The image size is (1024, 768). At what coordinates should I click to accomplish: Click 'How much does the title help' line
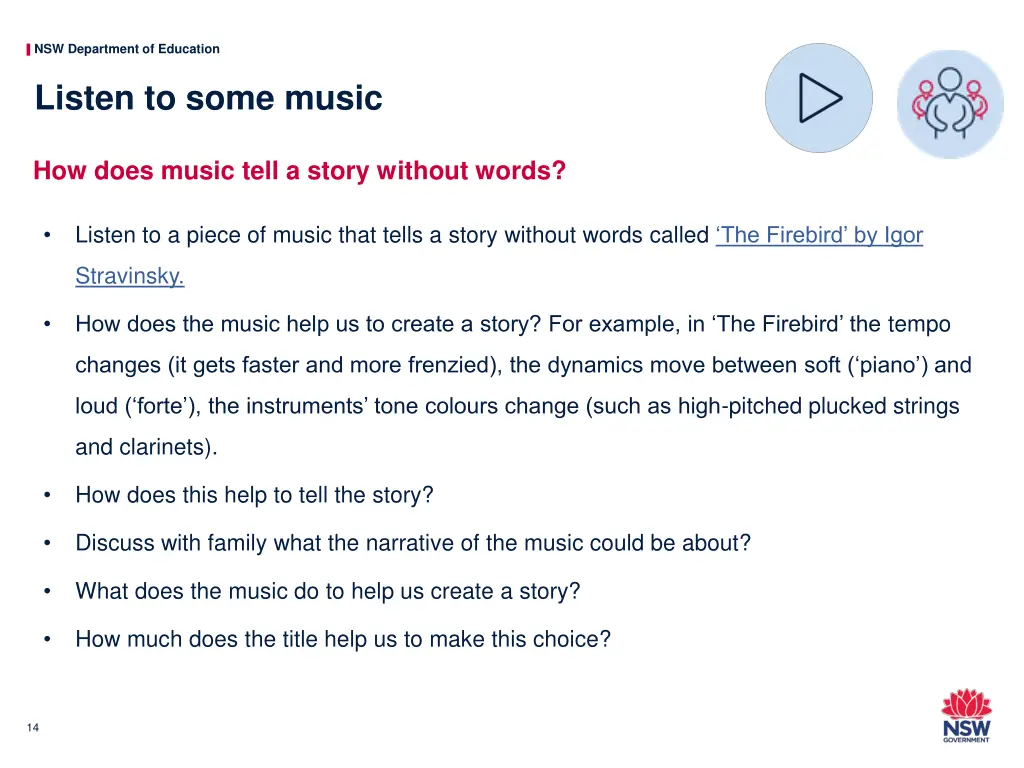click(343, 639)
